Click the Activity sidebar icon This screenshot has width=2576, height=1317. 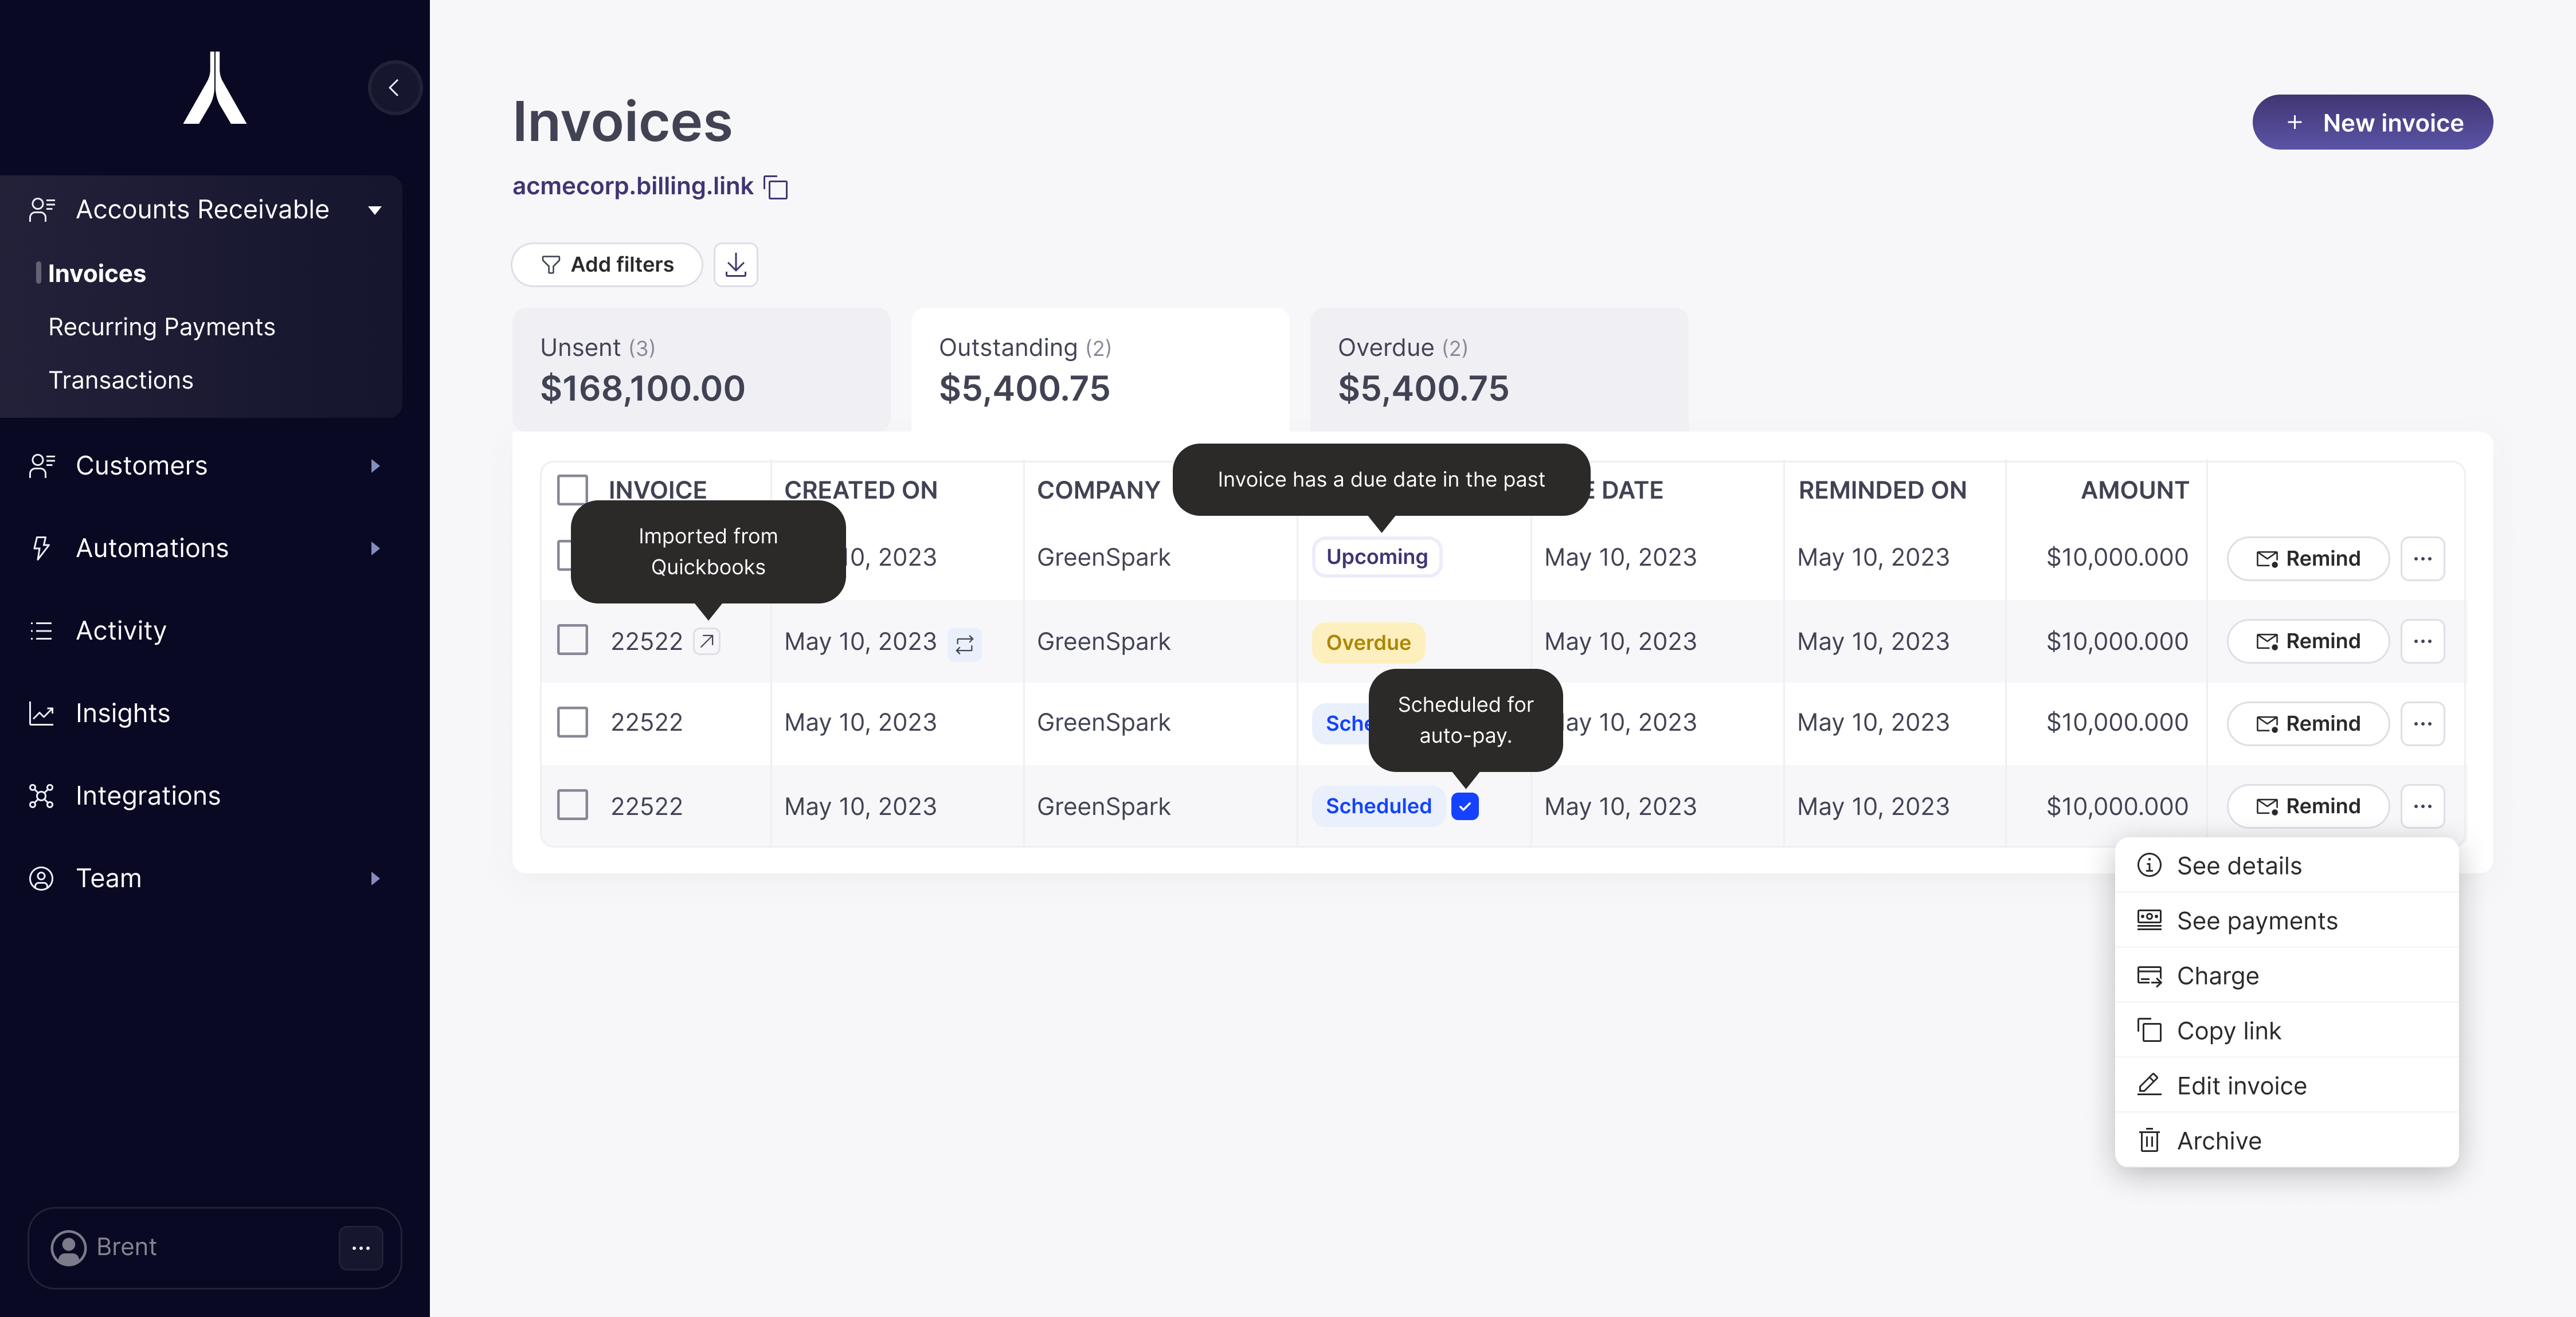coord(41,630)
